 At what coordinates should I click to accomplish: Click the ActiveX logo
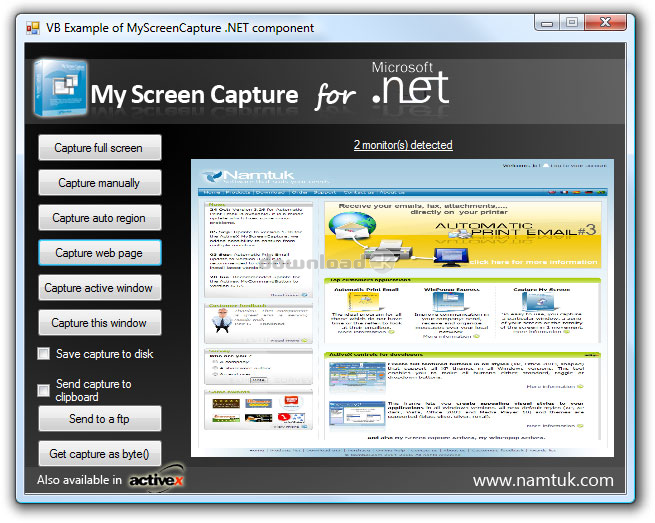pos(156,479)
